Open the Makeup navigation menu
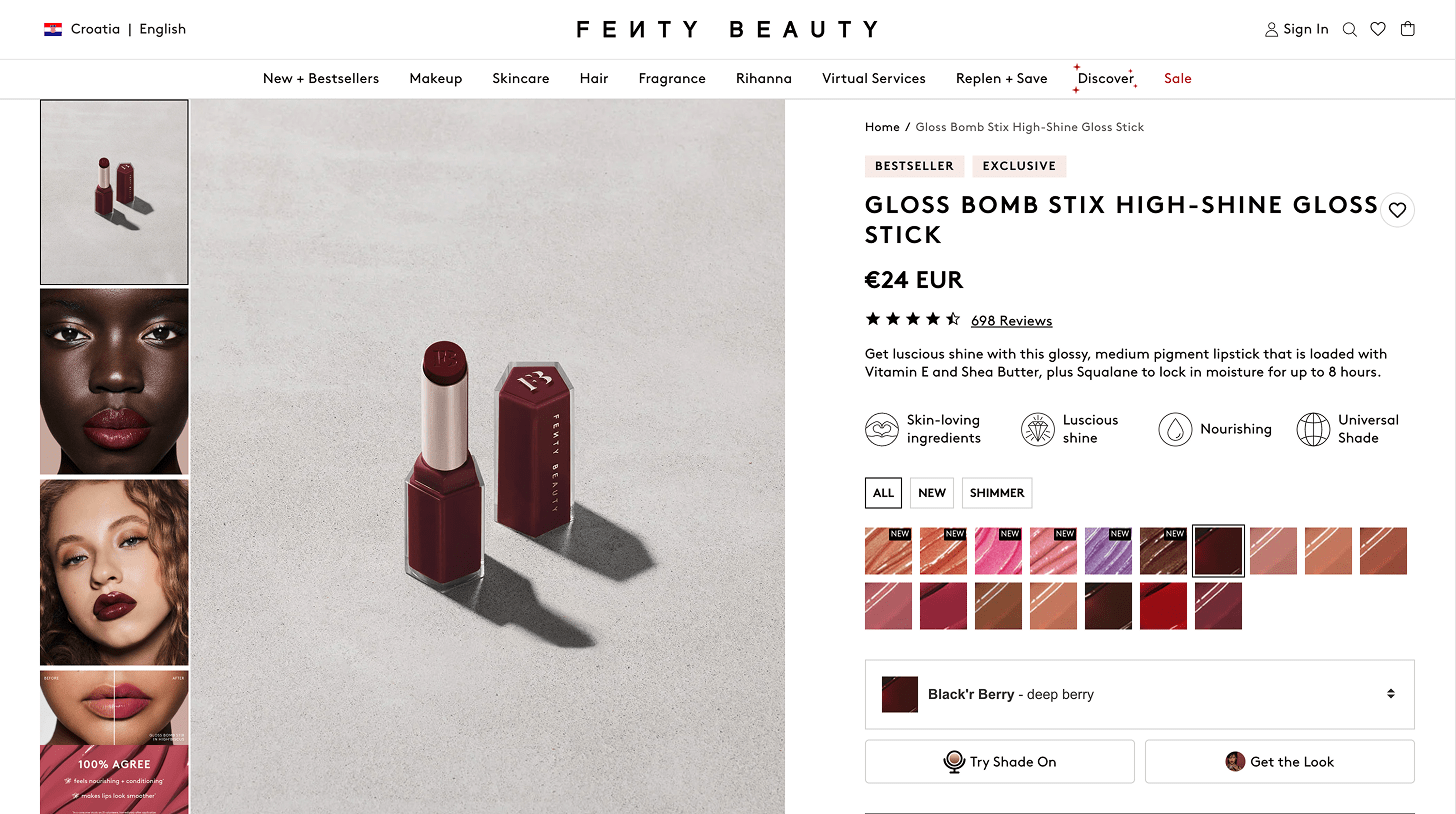 (435, 78)
